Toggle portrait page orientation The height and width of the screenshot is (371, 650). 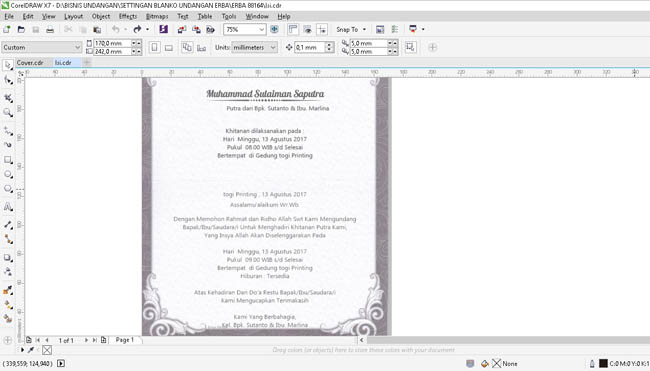pyautogui.click(x=154, y=47)
